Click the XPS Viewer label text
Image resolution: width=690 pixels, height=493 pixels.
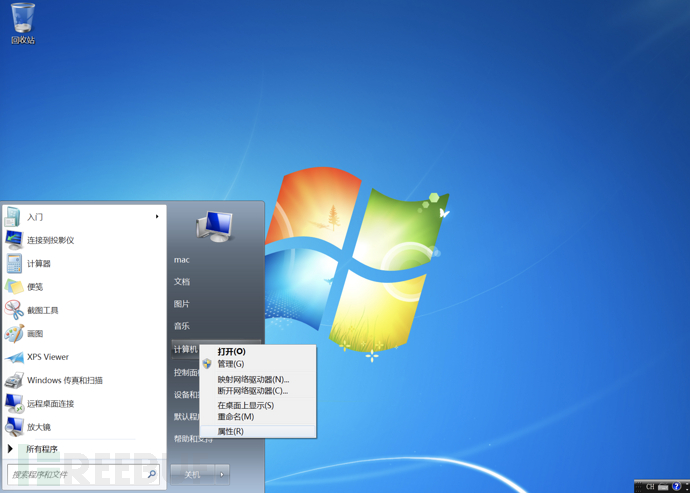[48, 357]
